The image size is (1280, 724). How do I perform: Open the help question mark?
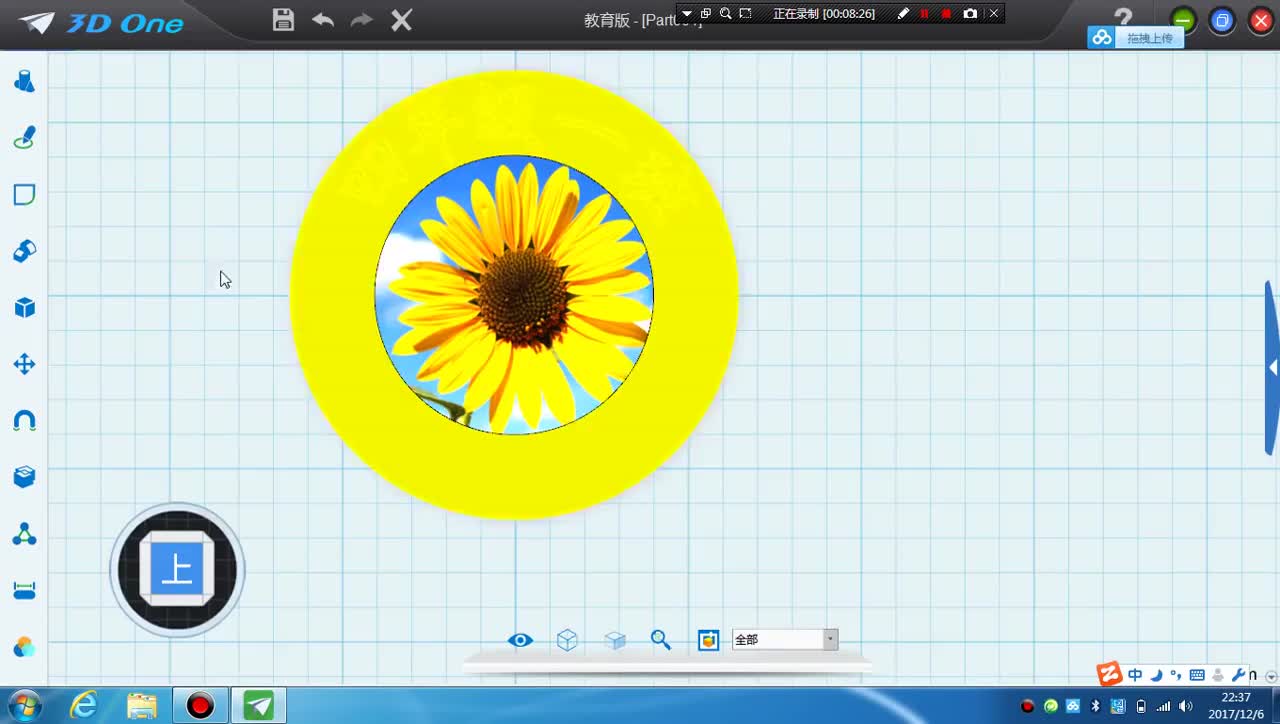(1123, 17)
